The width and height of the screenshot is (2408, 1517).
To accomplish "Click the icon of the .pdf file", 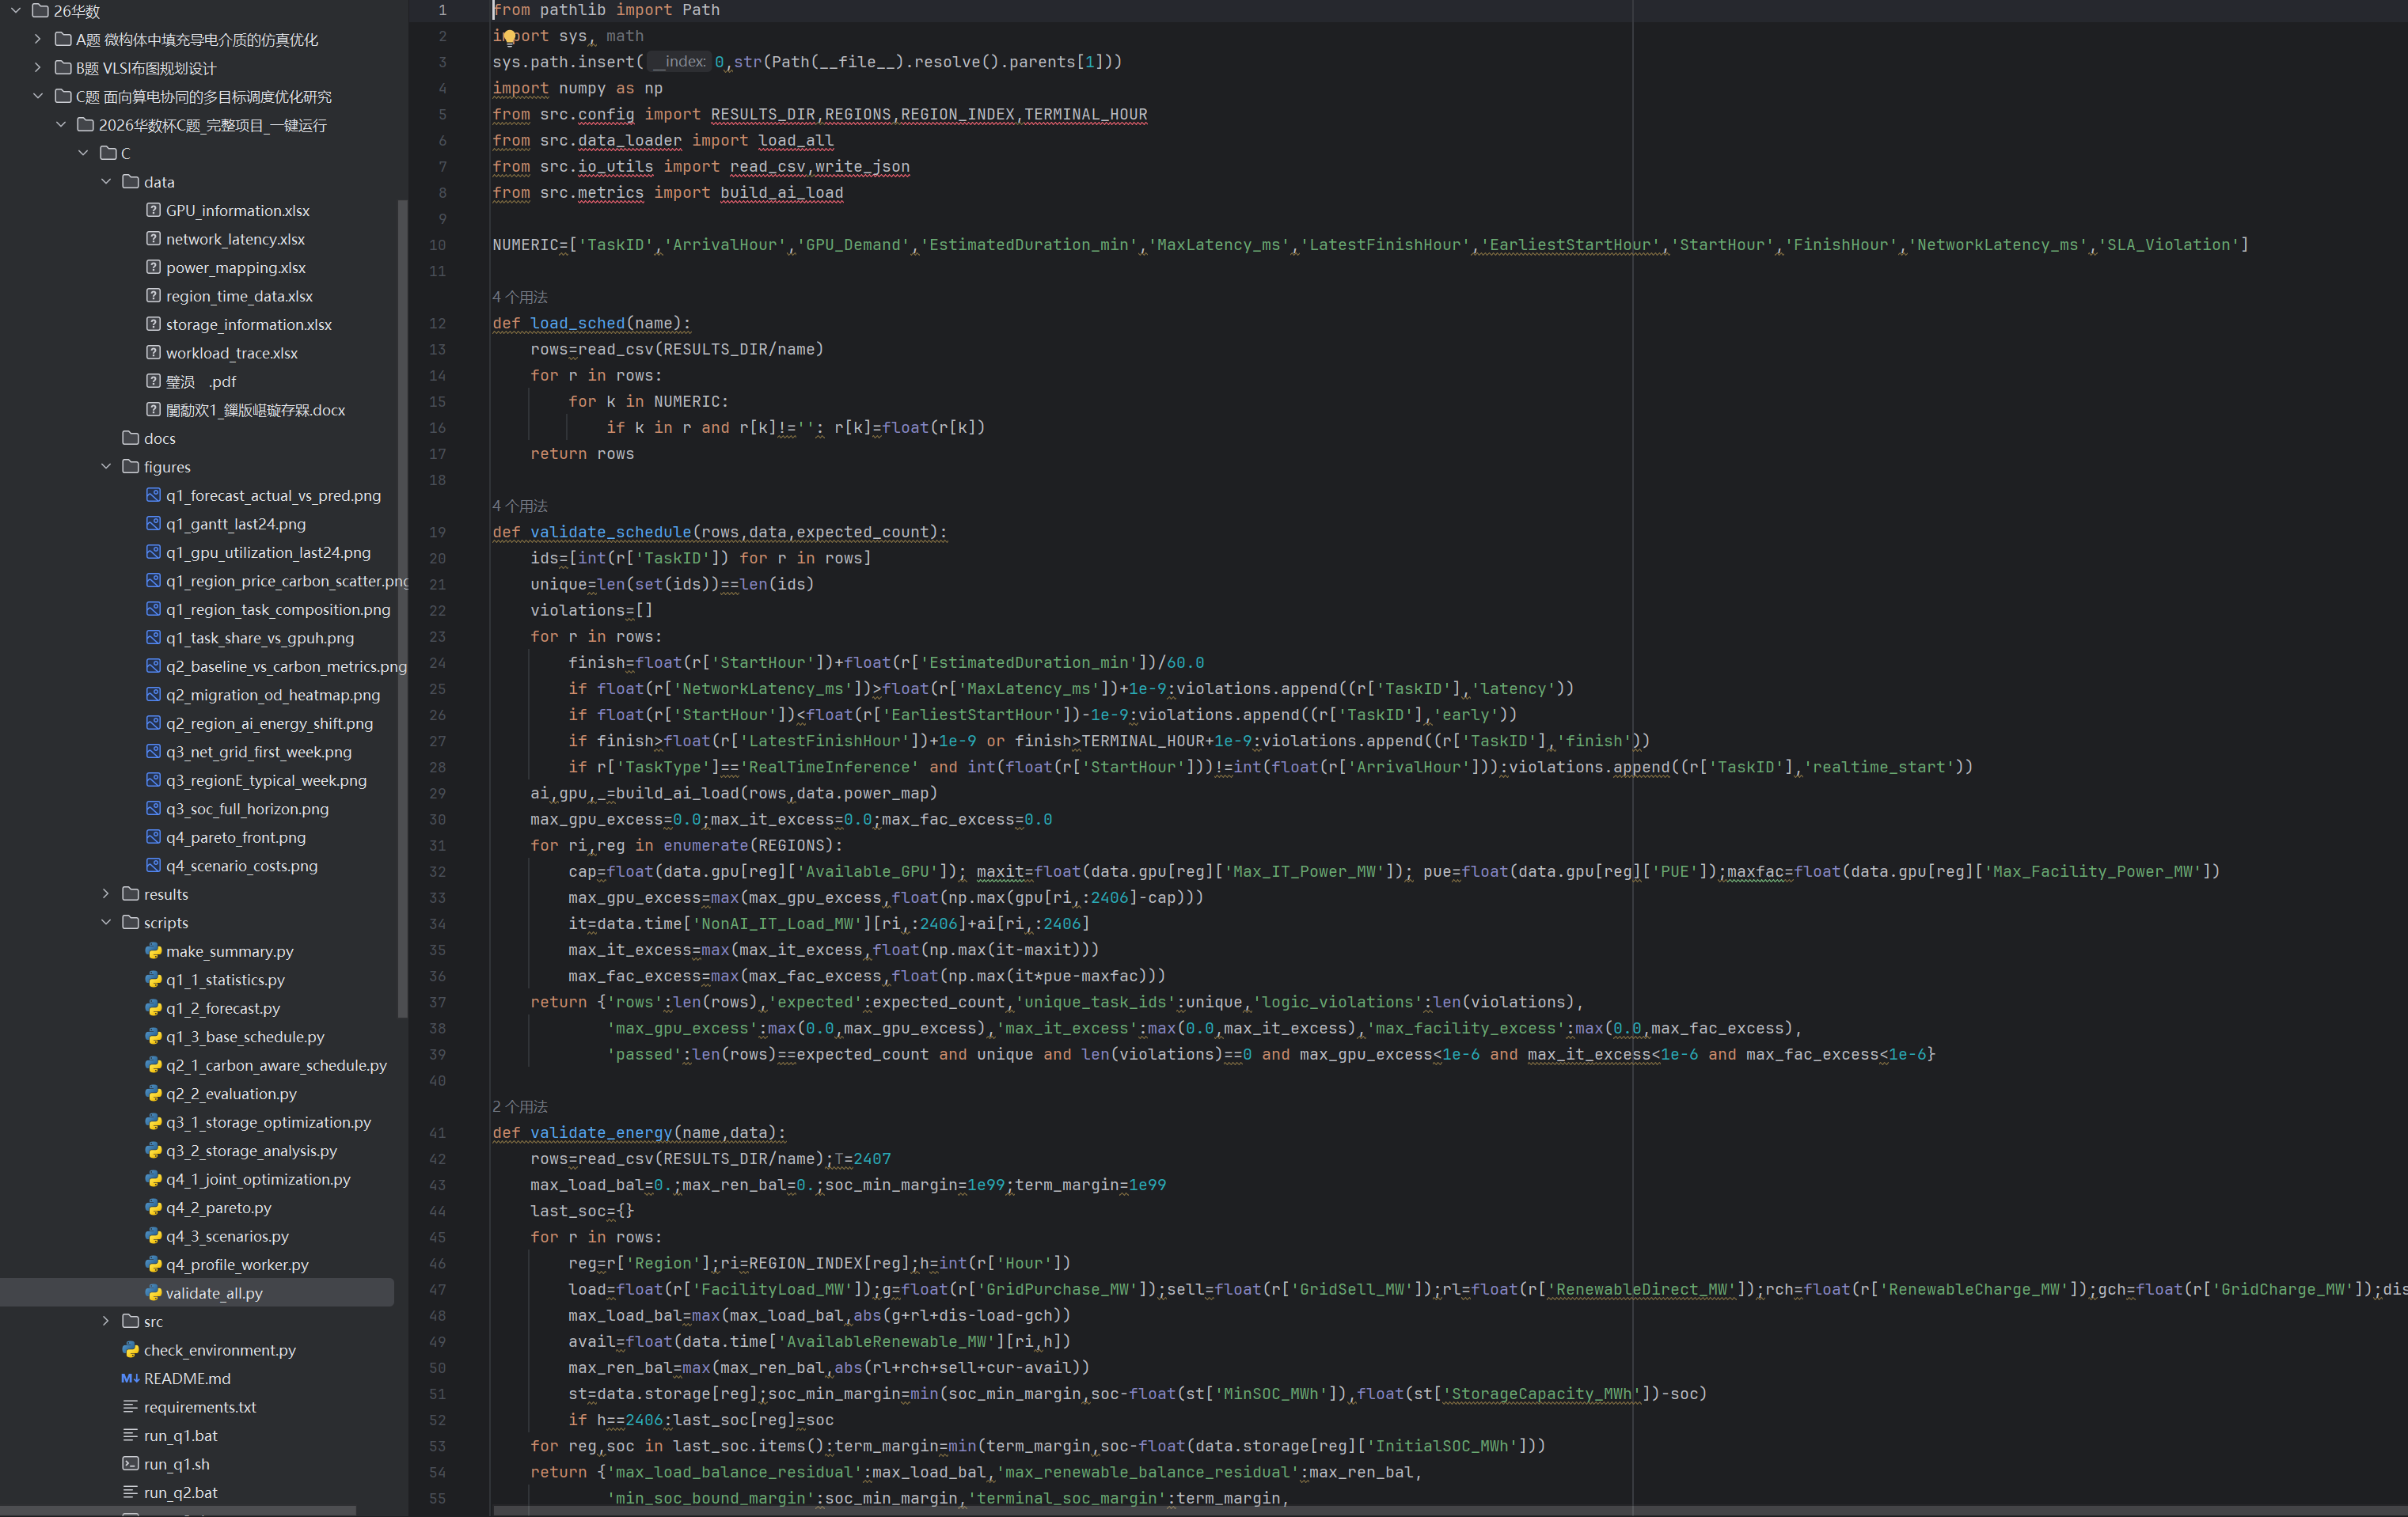I will (x=153, y=381).
